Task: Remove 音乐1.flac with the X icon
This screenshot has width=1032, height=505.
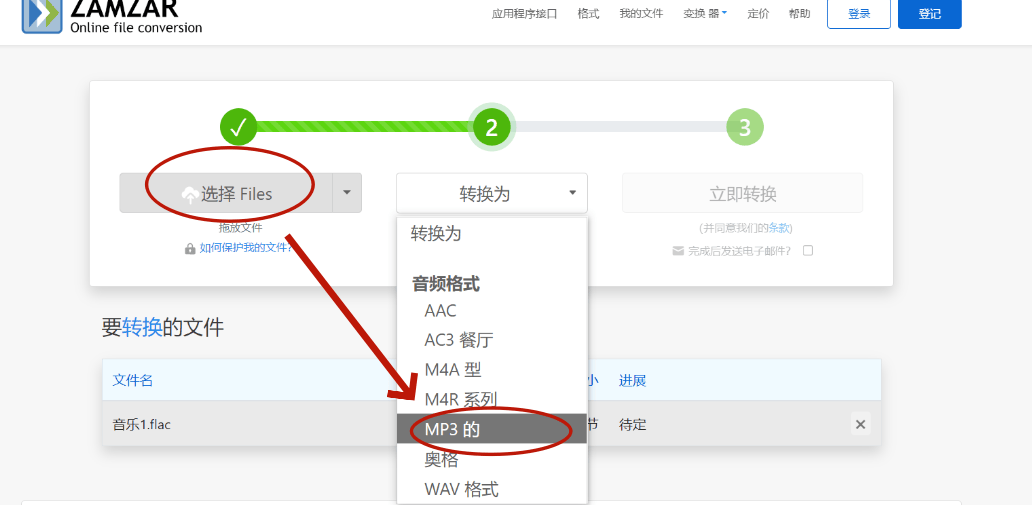Action: pyautogui.click(x=860, y=424)
